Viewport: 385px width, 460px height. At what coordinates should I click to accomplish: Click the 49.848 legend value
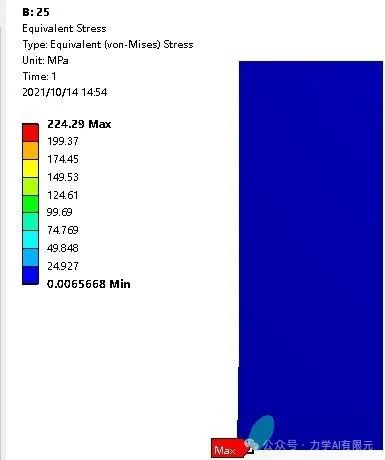point(63,248)
